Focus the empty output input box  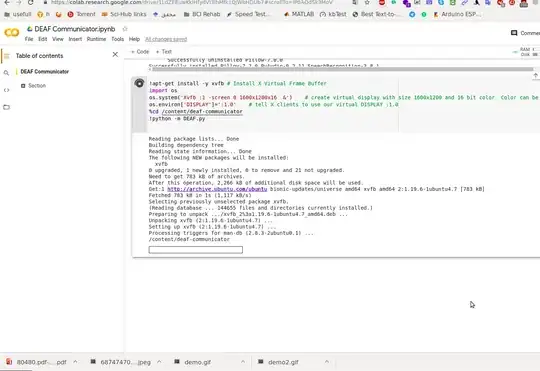[x=196, y=250]
